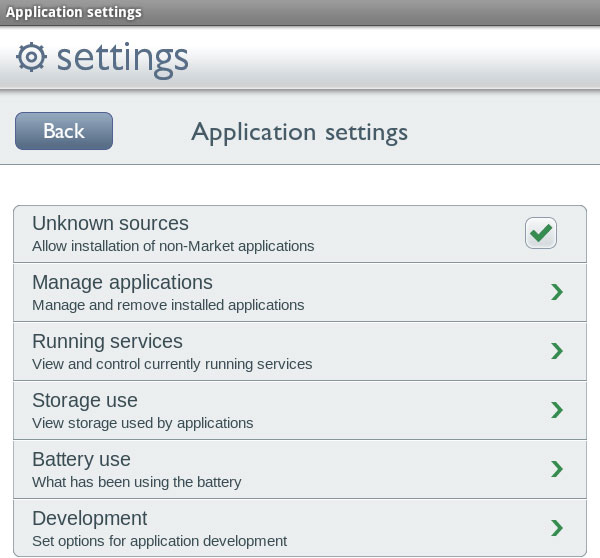This screenshot has width=600, height=558.
Task: Open Storage use using its chevron
Action: [x=557, y=410]
